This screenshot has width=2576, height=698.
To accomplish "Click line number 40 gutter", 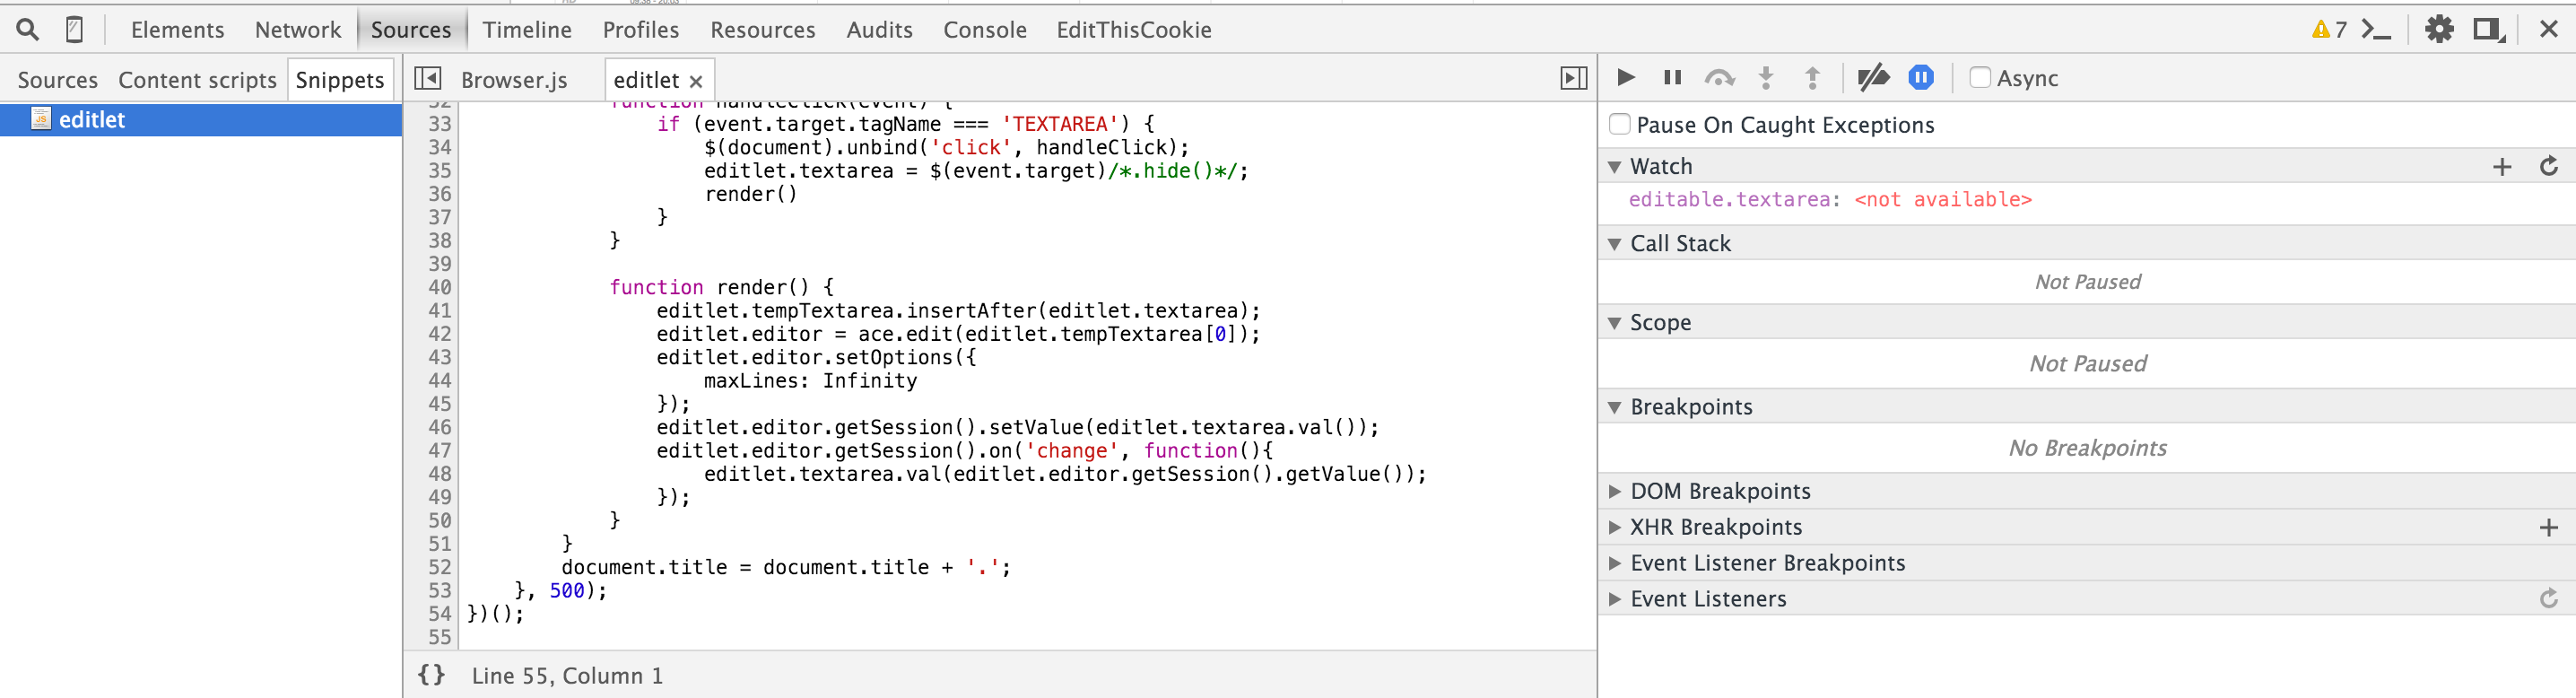I will click(x=440, y=287).
